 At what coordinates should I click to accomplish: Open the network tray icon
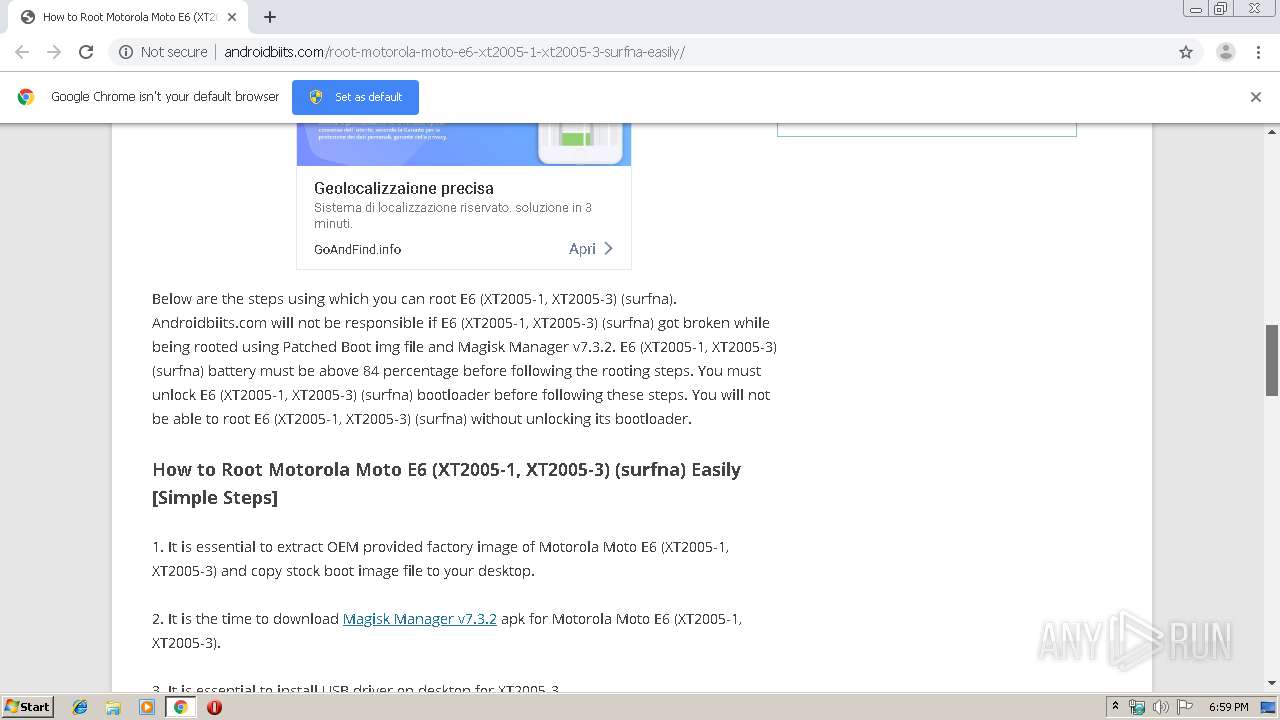click(1137, 707)
